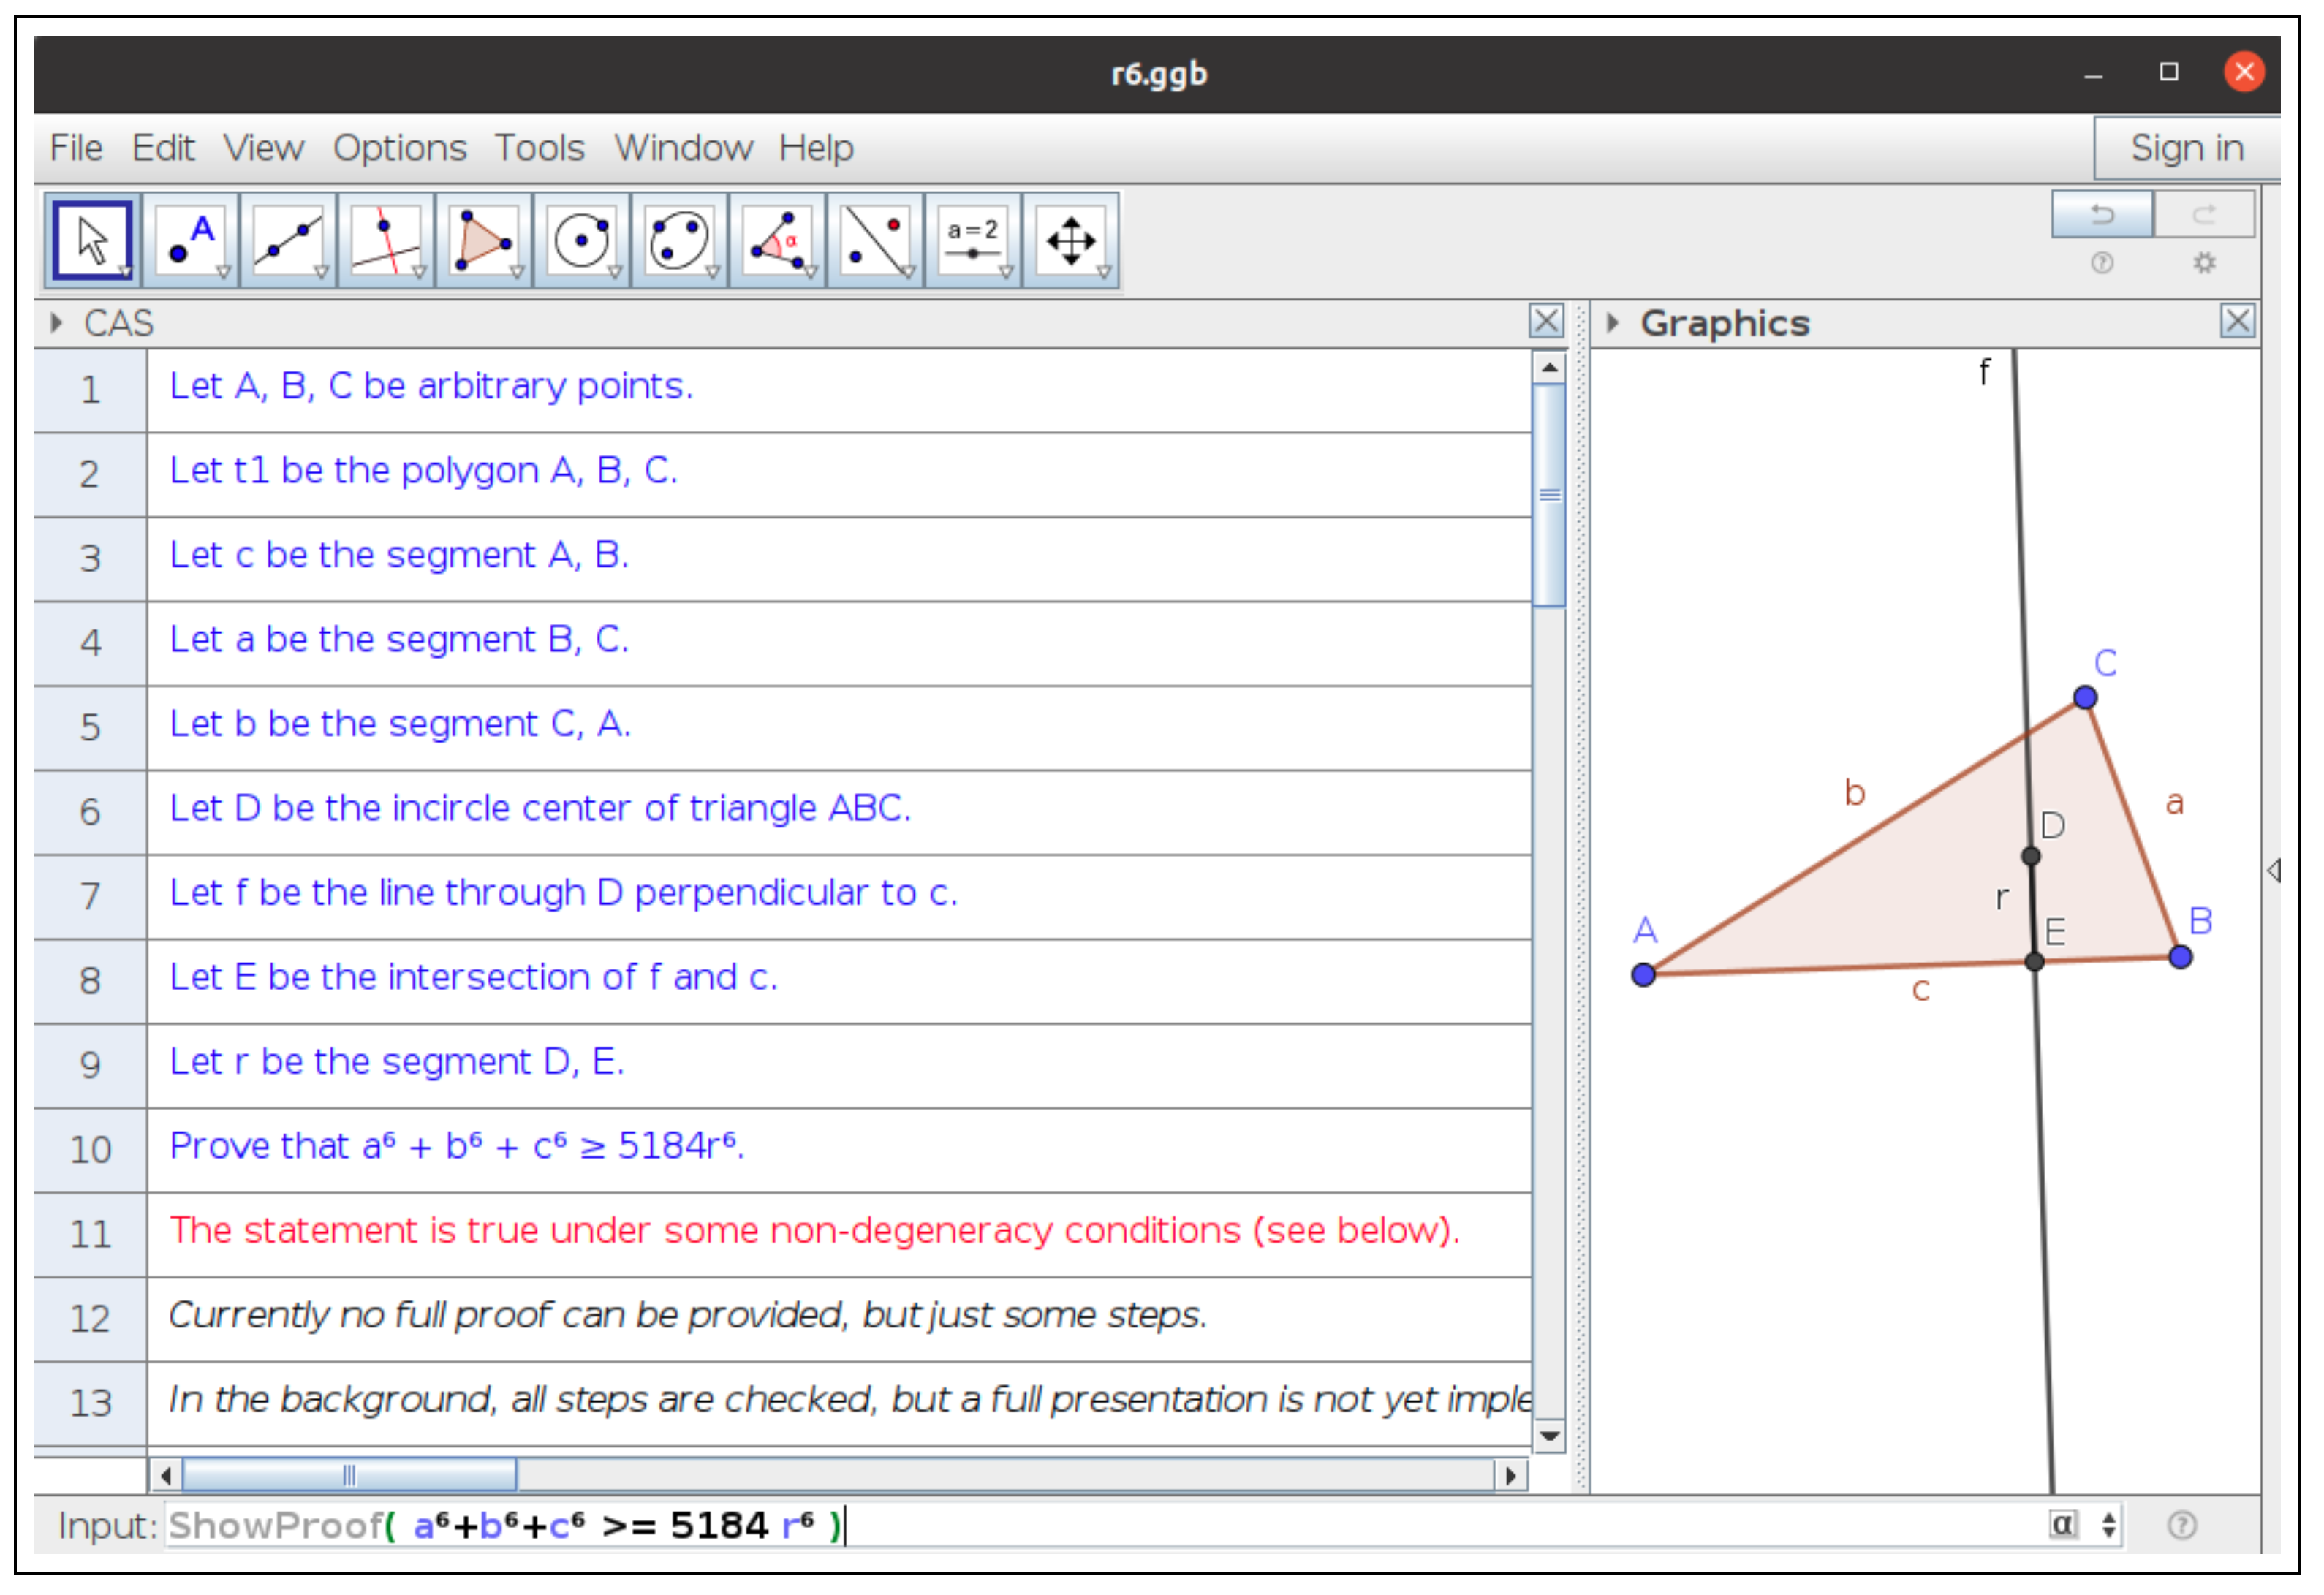This screenshot has width=2324, height=1595.
Task: Click the Undo button
Action: pos(2102,214)
